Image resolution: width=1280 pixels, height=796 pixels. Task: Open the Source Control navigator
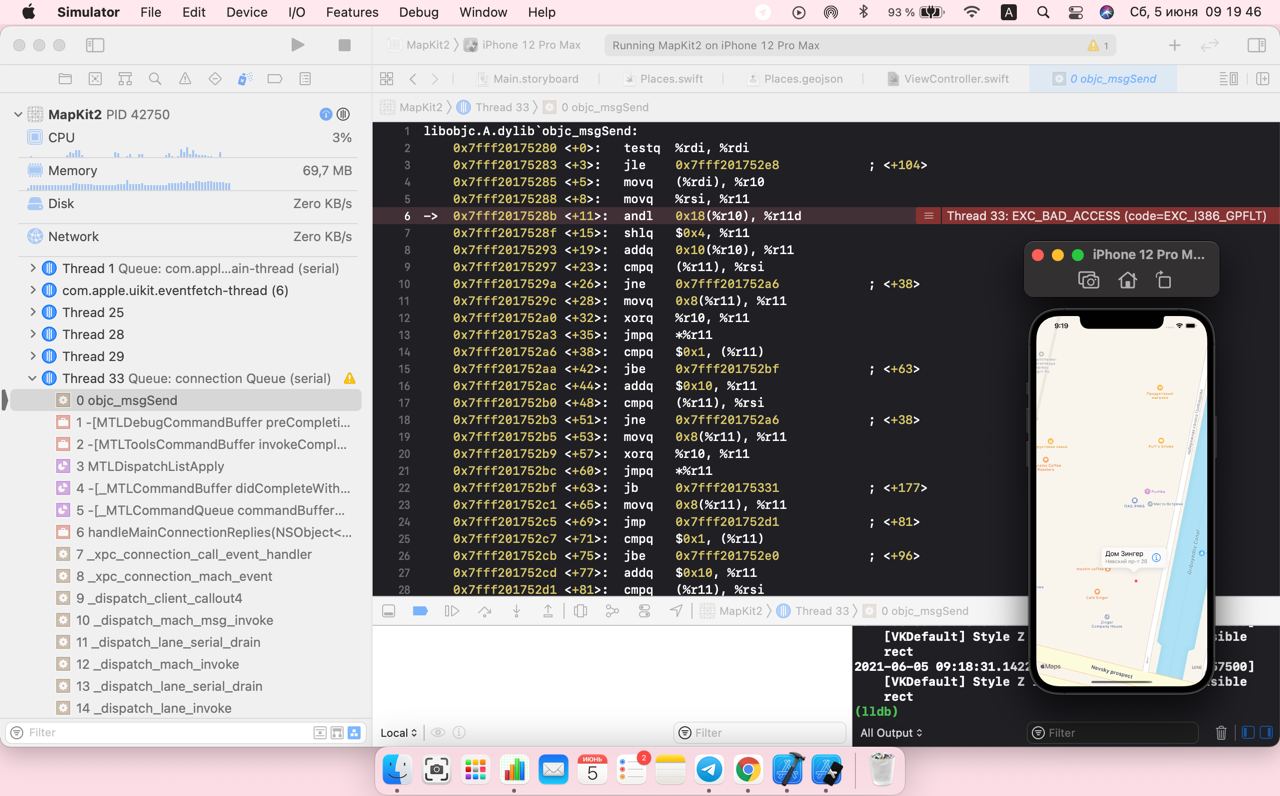click(x=95, y=79)
